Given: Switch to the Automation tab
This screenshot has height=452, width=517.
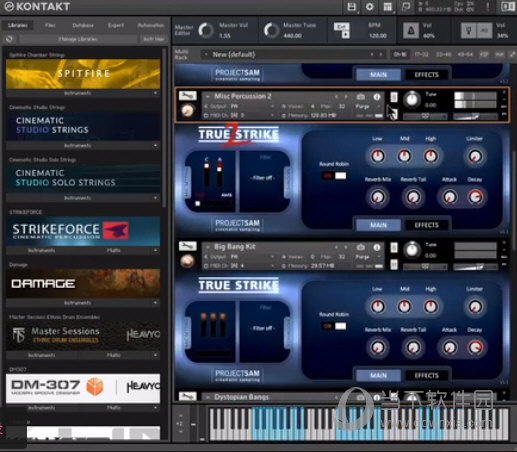Looking at the screenshot, I should (151, 25).
